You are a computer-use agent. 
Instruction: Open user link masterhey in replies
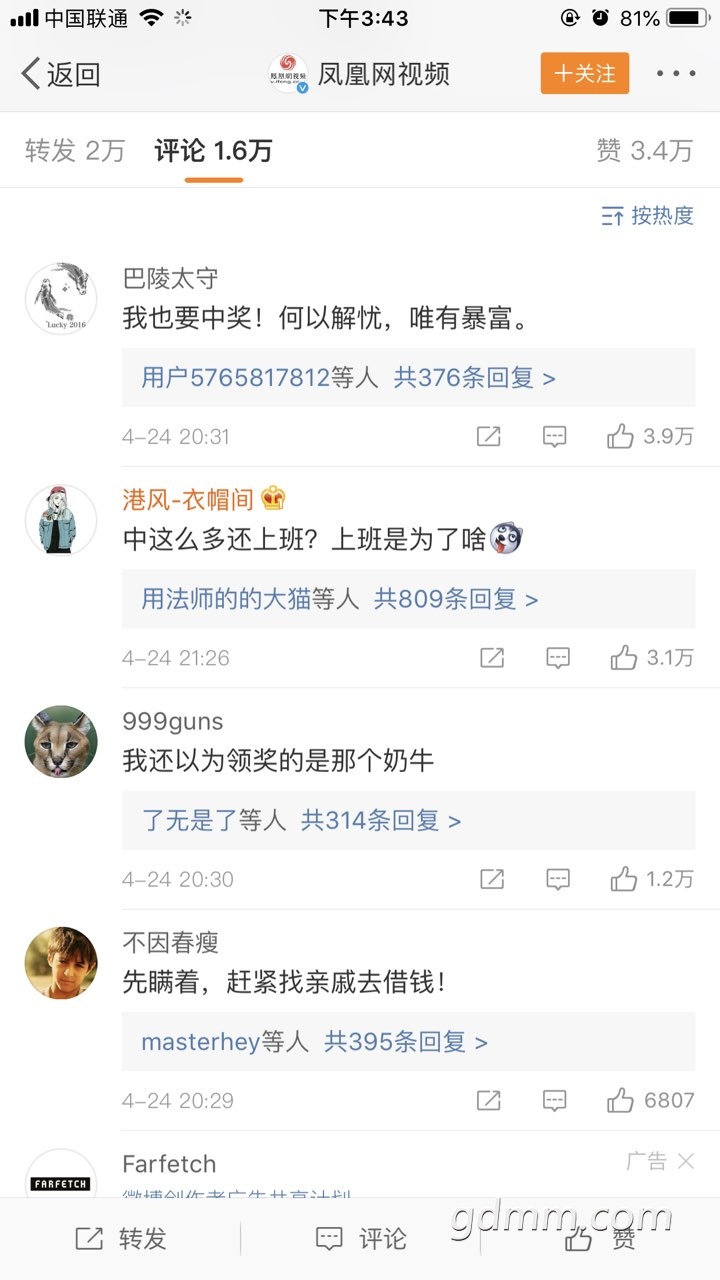(200, 1042)
